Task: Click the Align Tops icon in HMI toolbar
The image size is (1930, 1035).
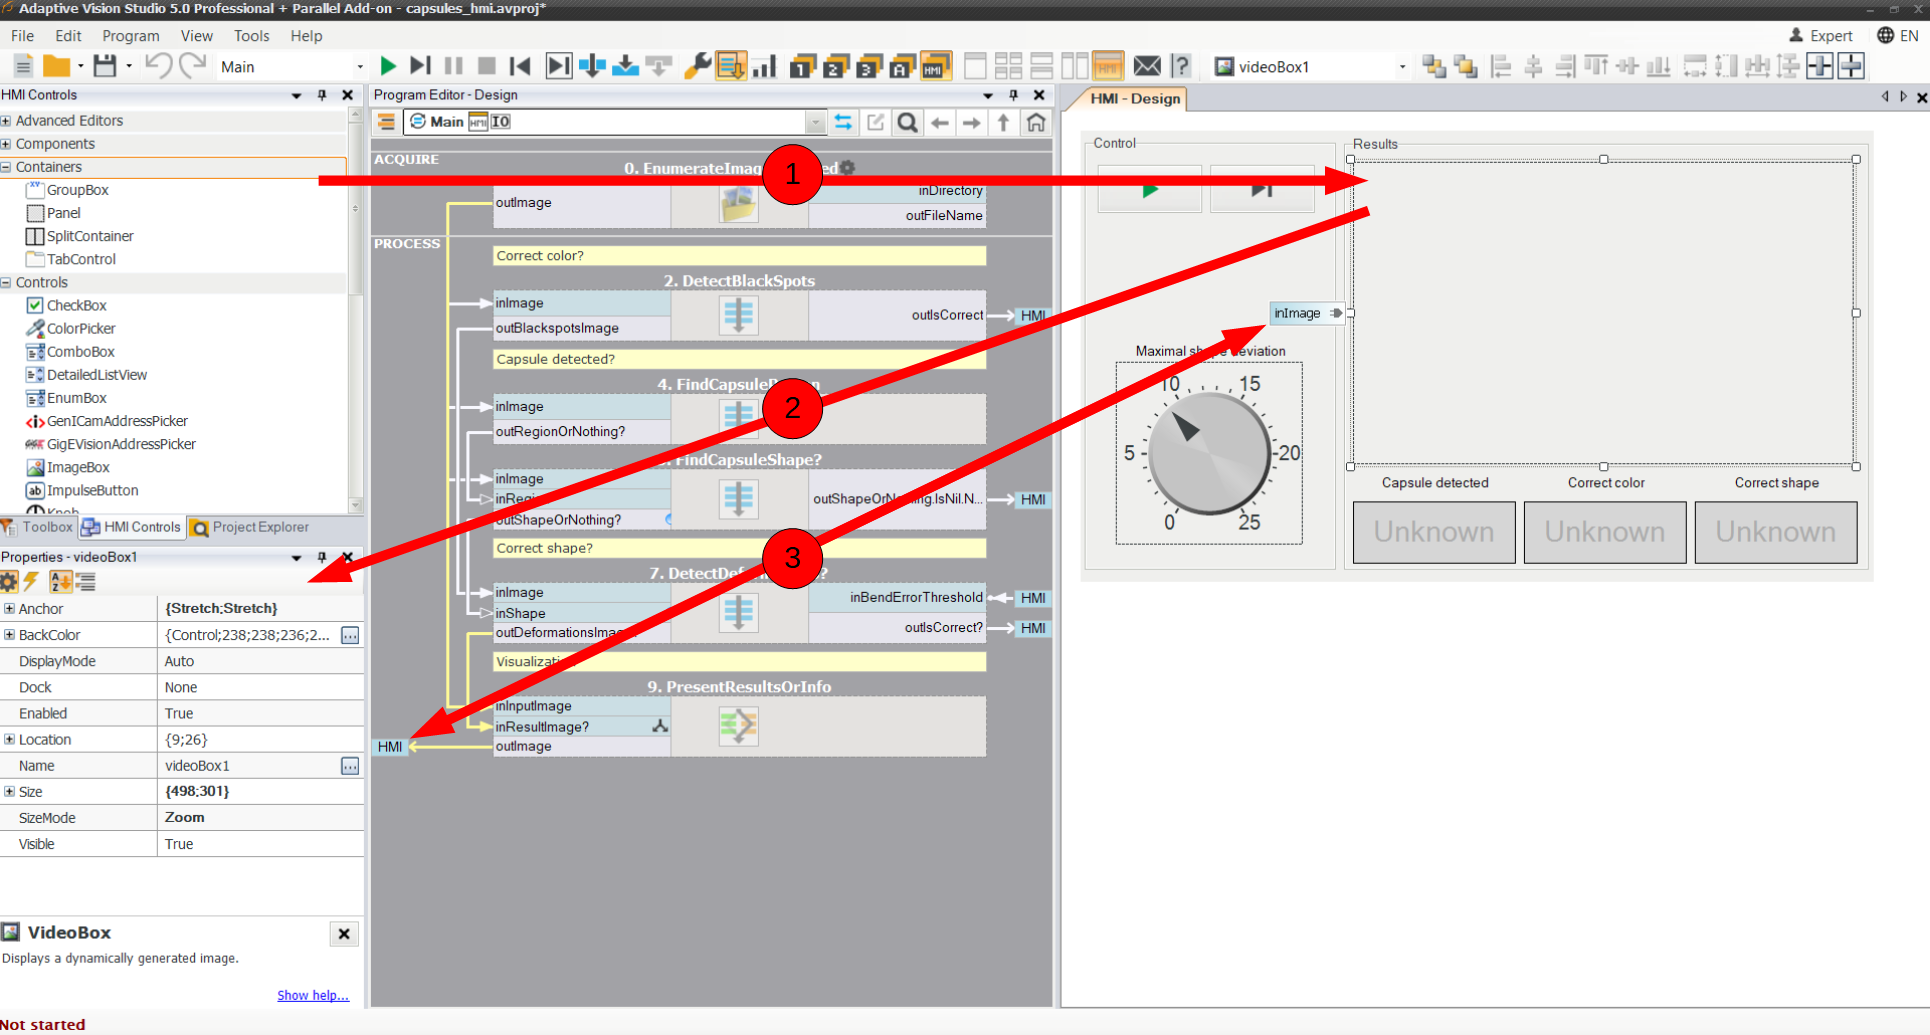Action: click(1597, 66)
